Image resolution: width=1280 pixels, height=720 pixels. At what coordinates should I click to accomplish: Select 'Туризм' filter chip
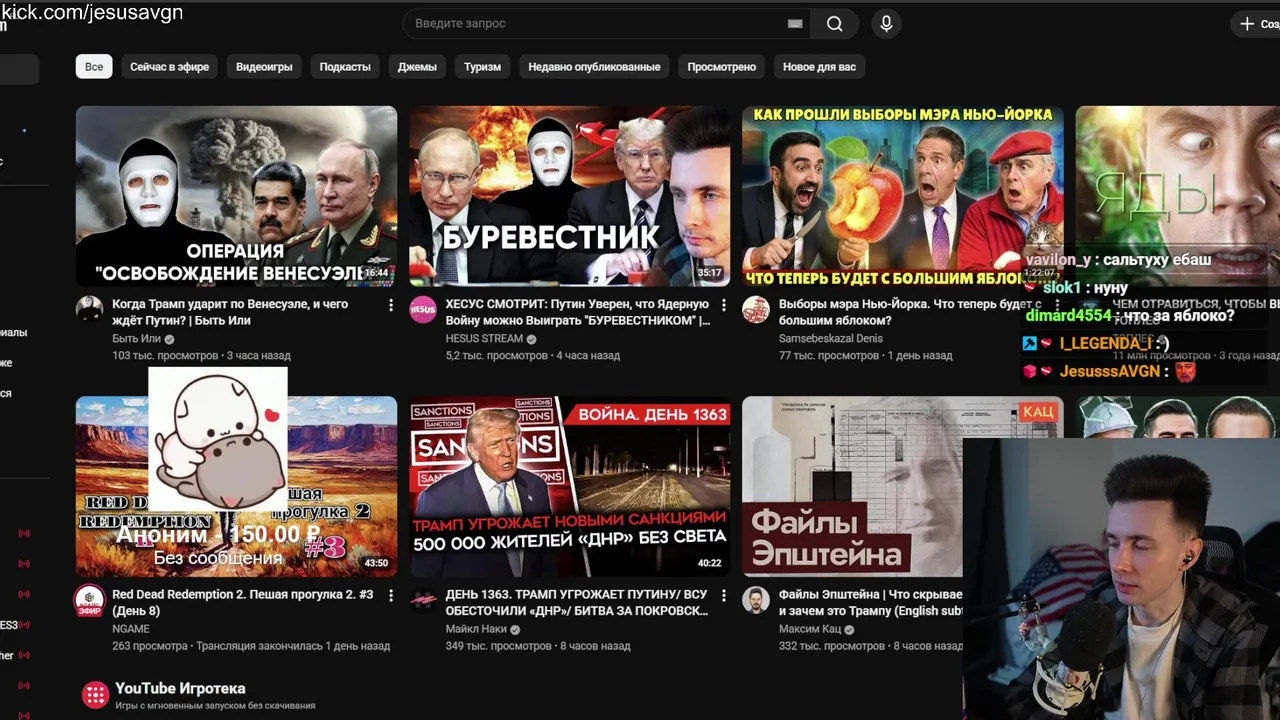[x=482, y=67]
